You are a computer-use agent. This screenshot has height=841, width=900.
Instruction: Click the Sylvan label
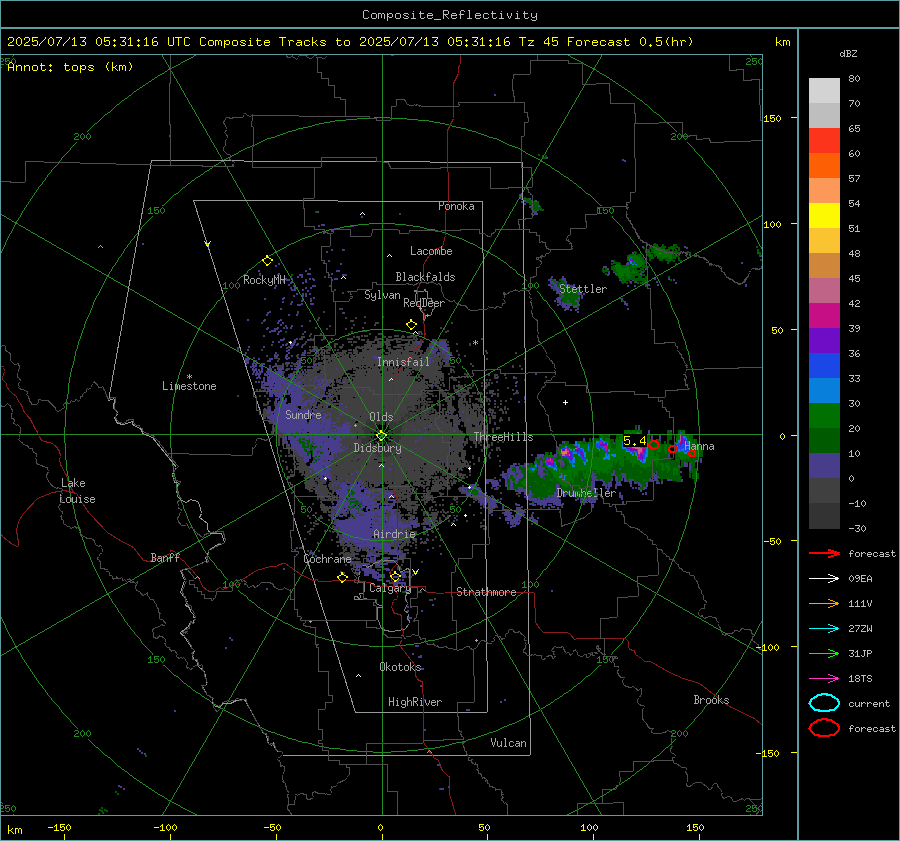pyautogui.click(x=382, y=295)
